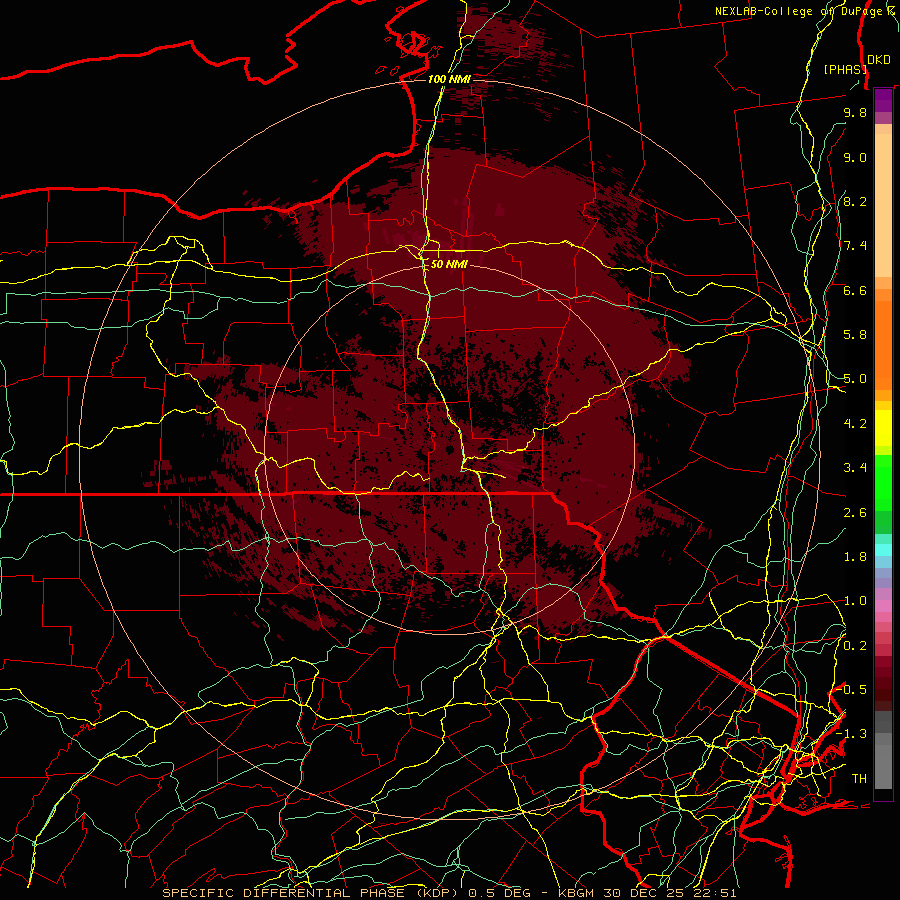This screenshot has width=900, height=900.
Task: Click the TH label at the legend bottom
Action: (x=859, y=779)
